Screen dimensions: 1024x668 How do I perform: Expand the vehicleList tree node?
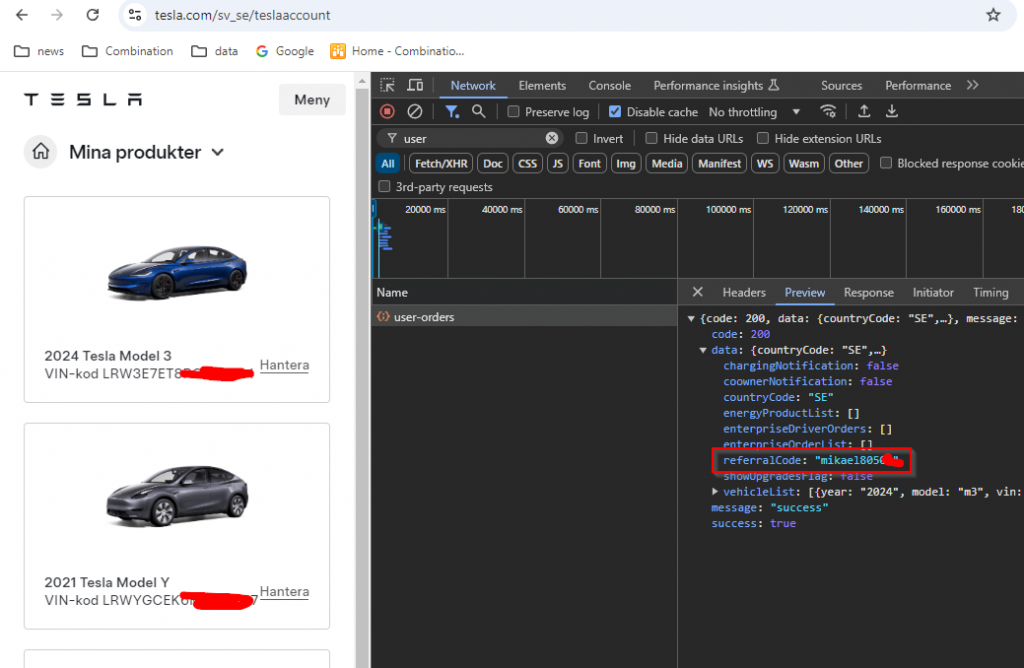click(x=715, y=491)
